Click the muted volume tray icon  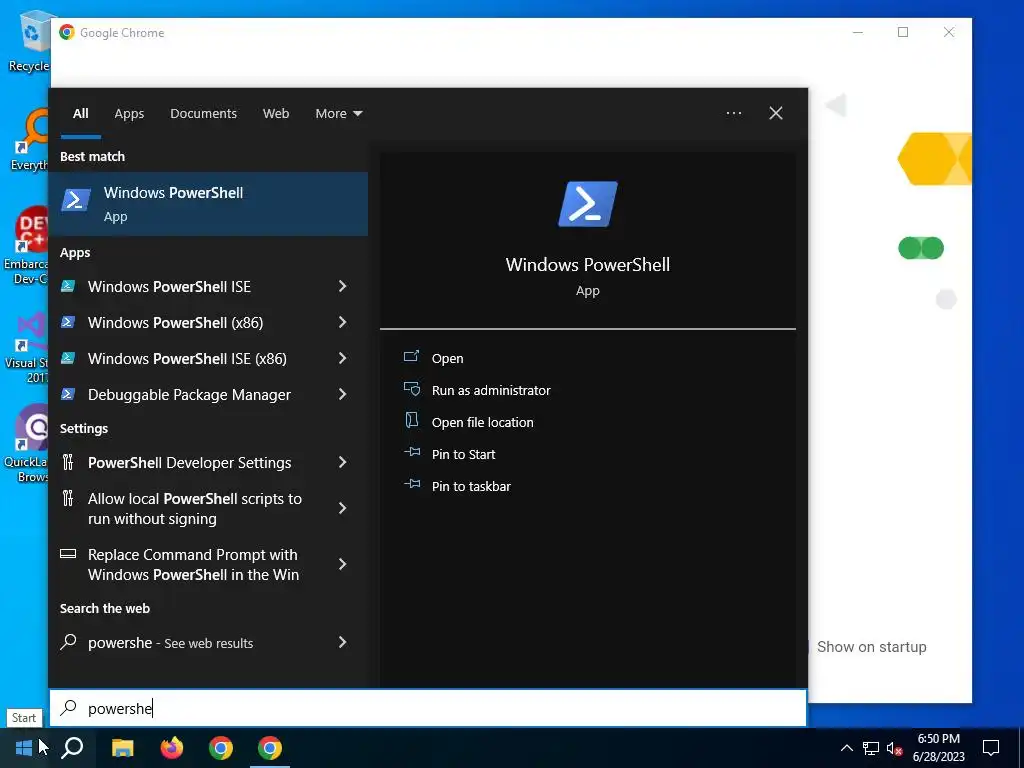tap(895, 748)
